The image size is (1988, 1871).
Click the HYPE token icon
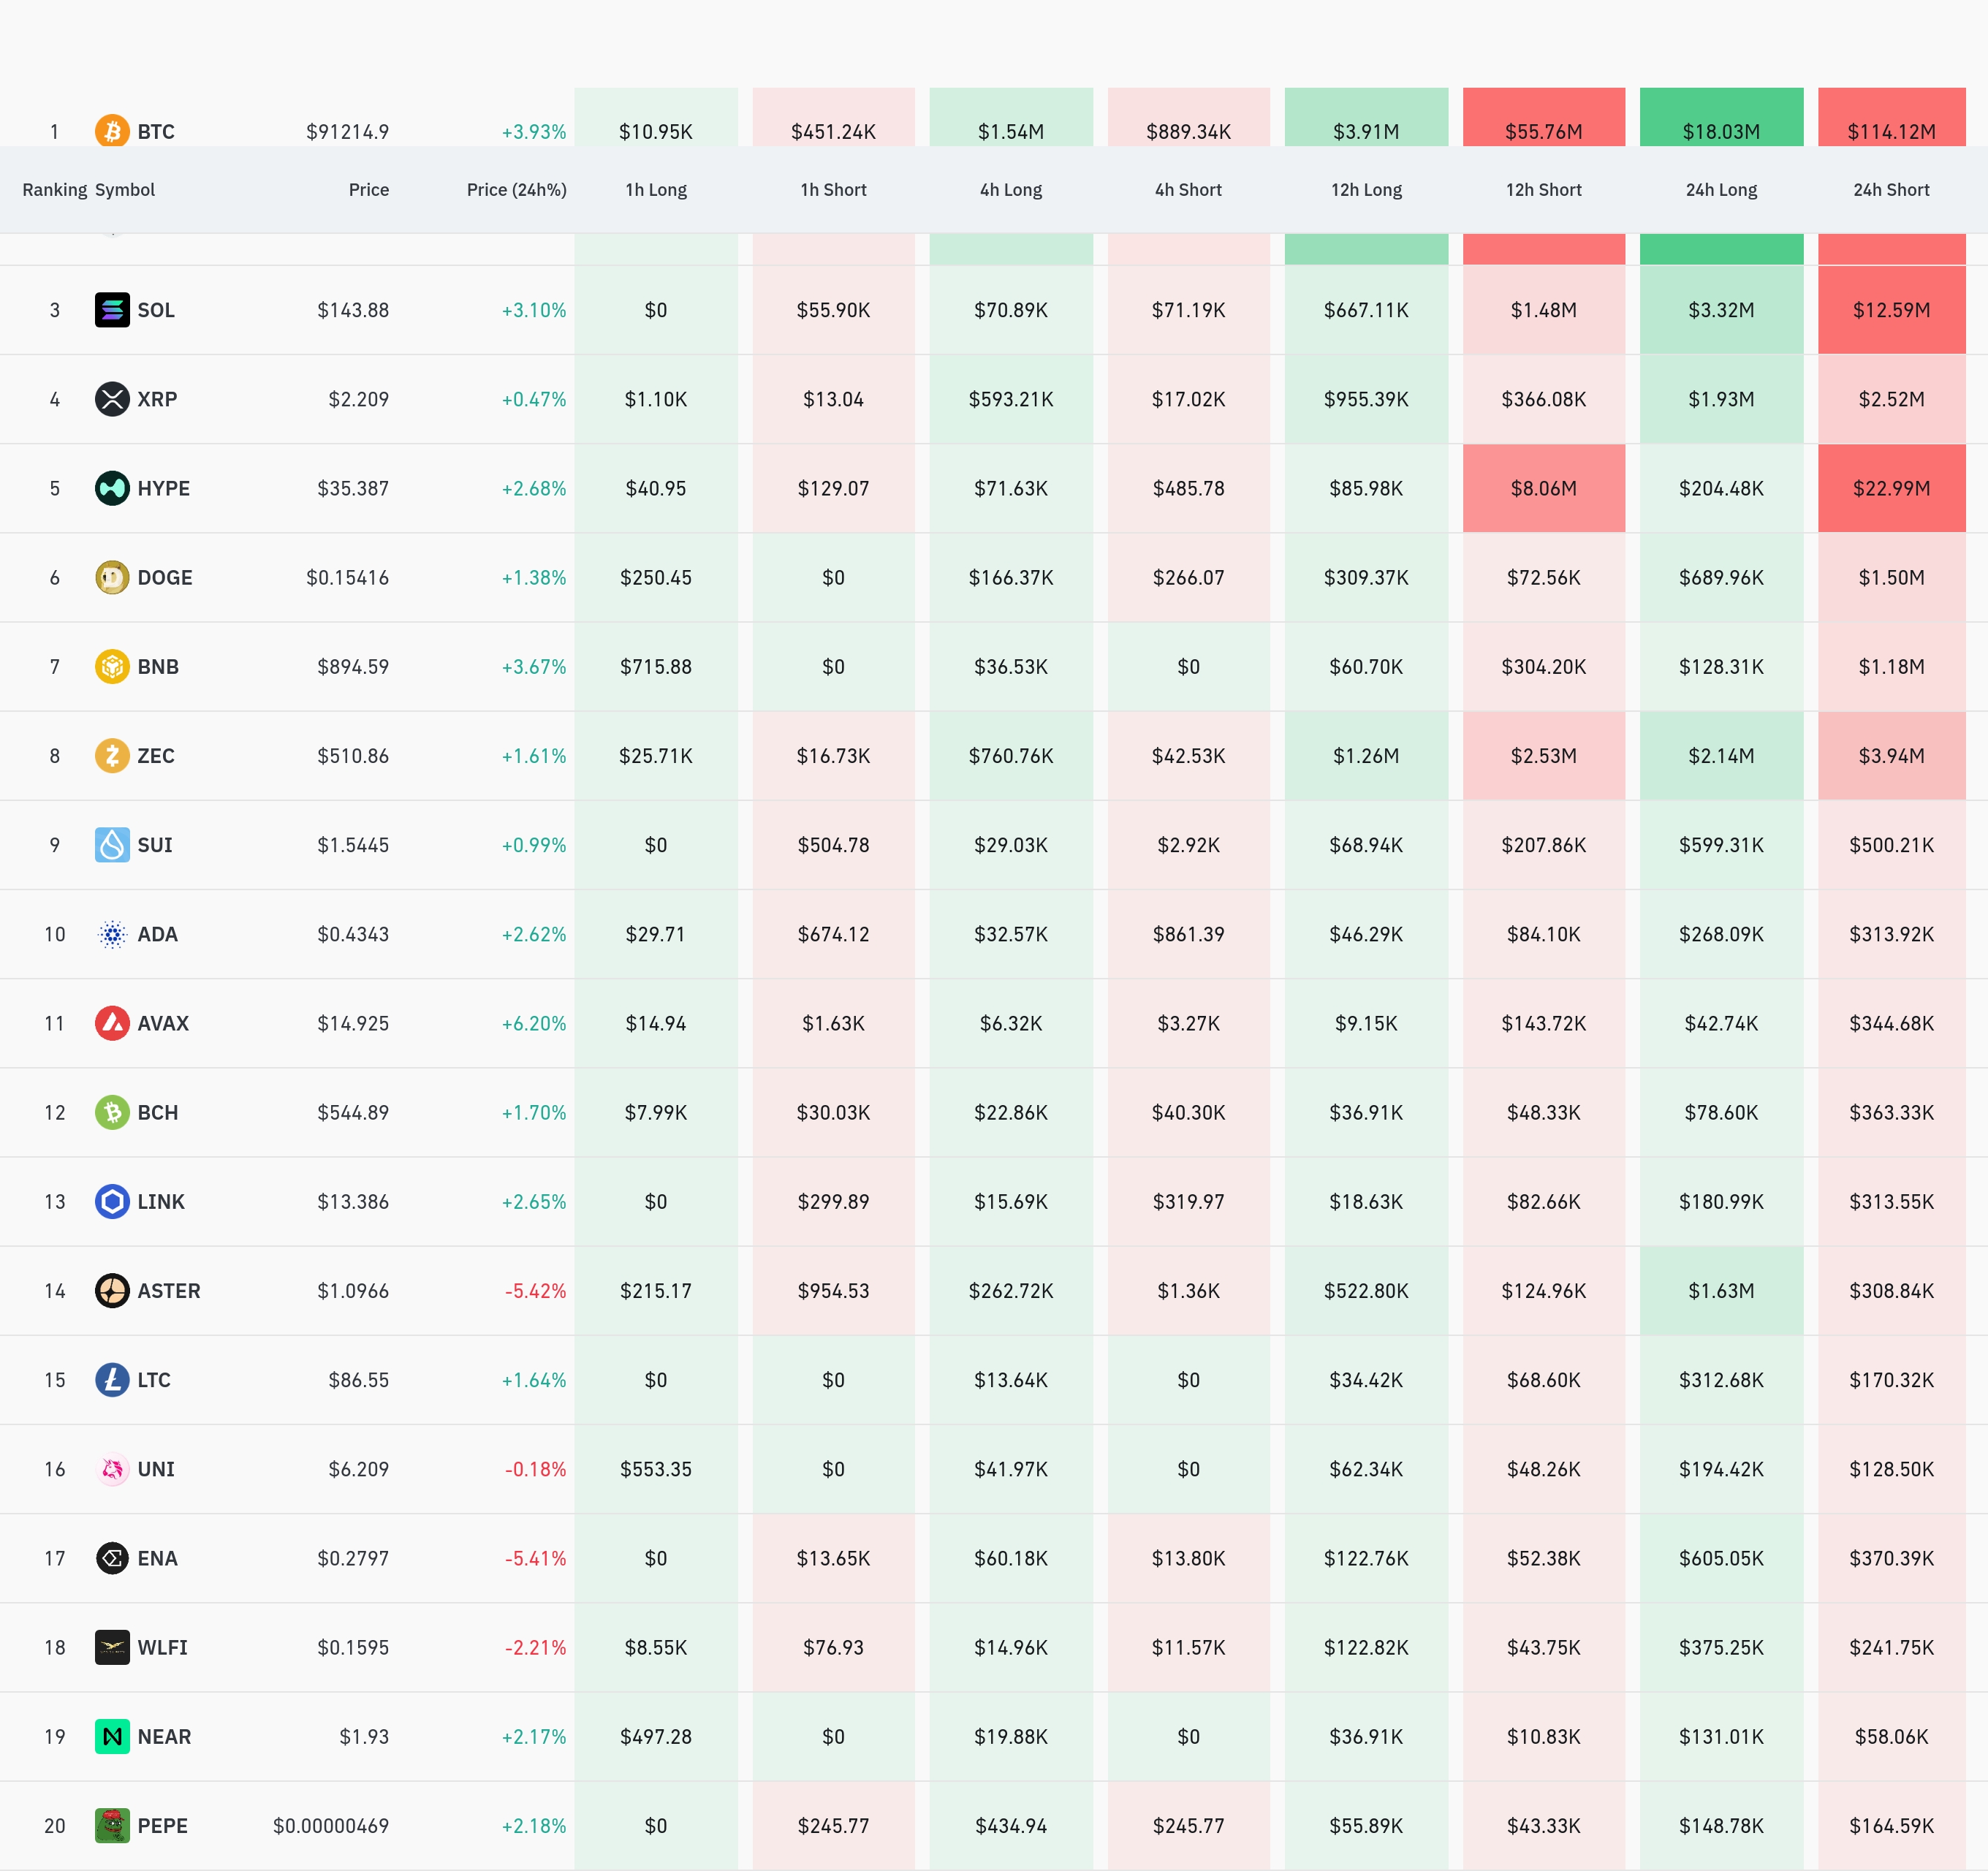coord(112,488)
